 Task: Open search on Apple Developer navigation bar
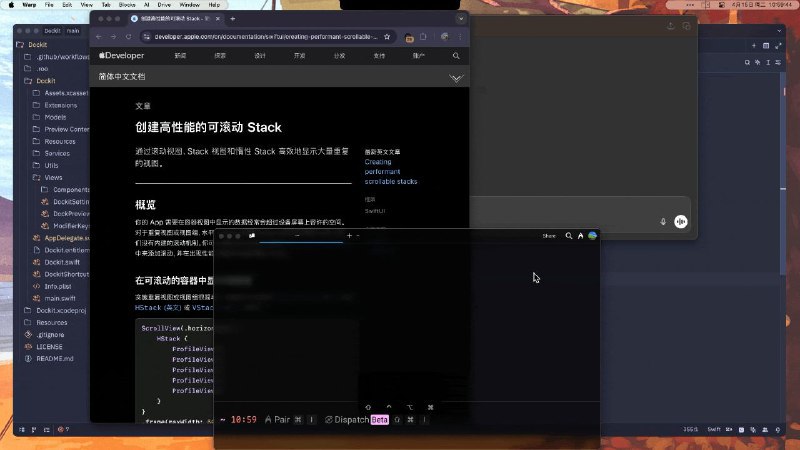(x=456, y=56)
